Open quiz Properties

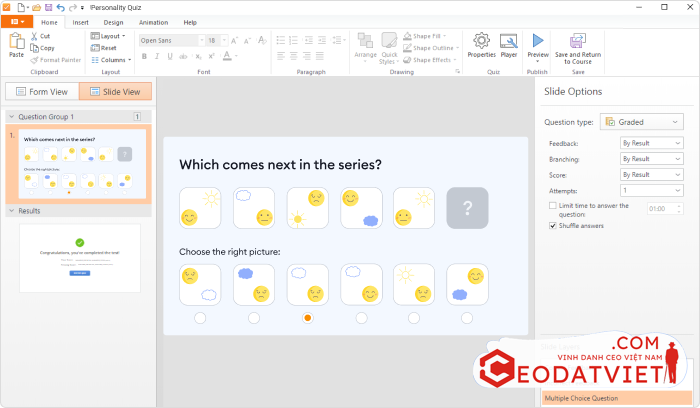click(x=481, y=45)
